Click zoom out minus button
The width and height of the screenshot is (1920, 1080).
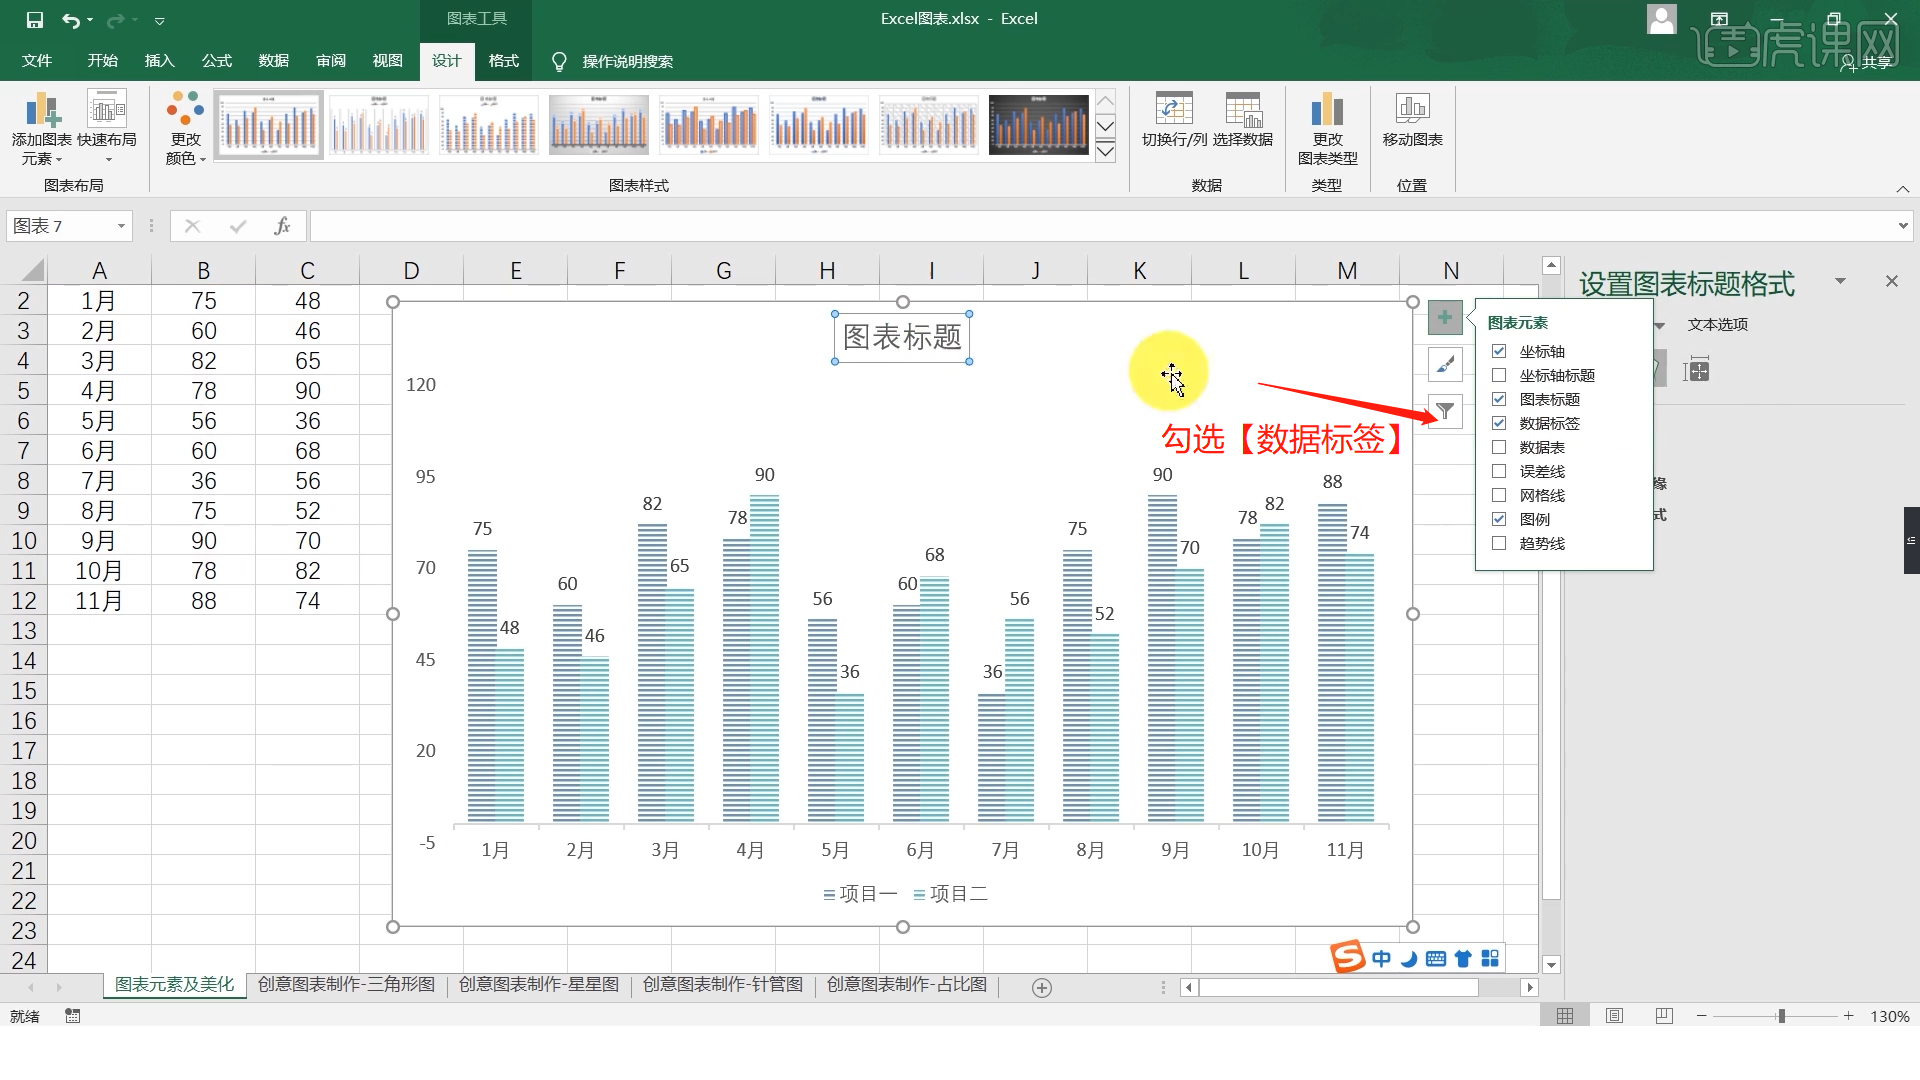point(1701,1016)
